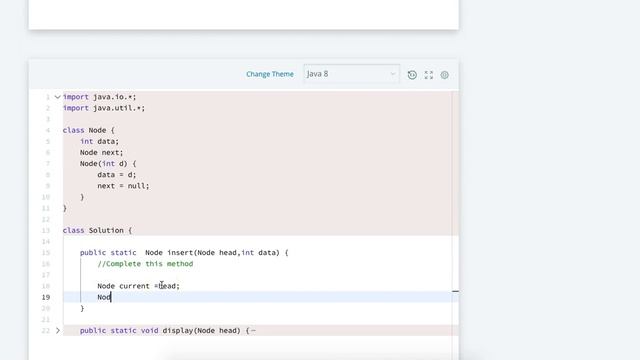
Task: Click on 'int data;' line
Action: [99, 141]
